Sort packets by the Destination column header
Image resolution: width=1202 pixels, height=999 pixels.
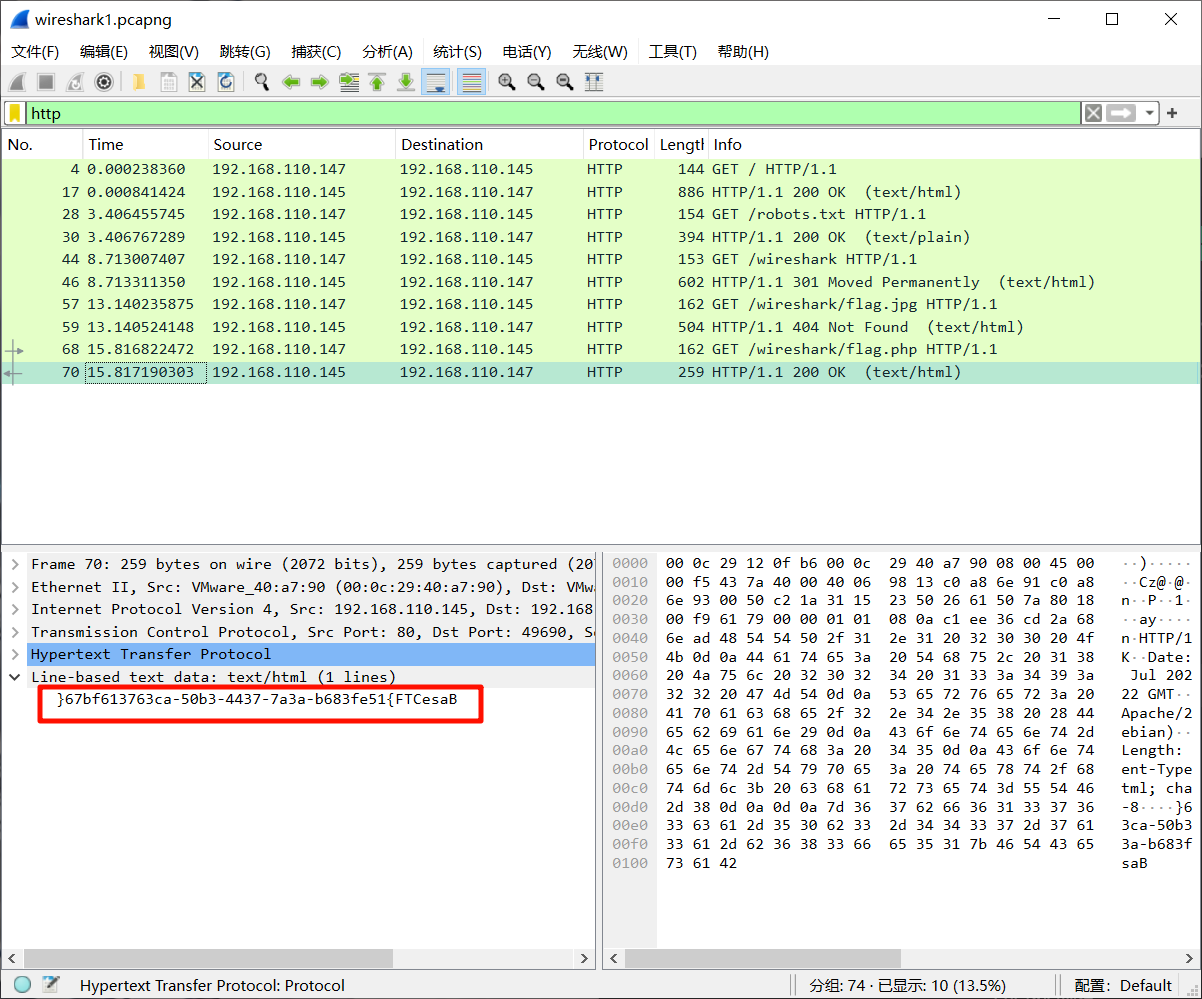(490, 145)
